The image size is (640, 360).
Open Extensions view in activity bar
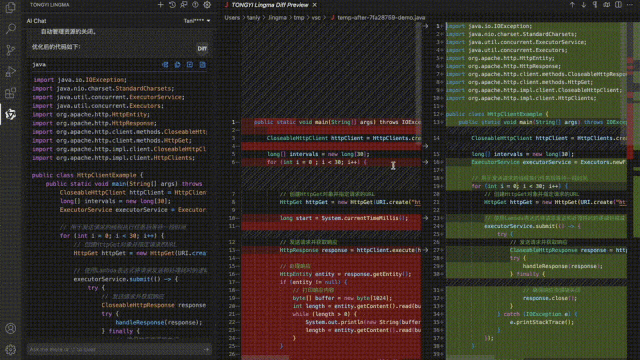pyautogui.click(x=11, y=93)
